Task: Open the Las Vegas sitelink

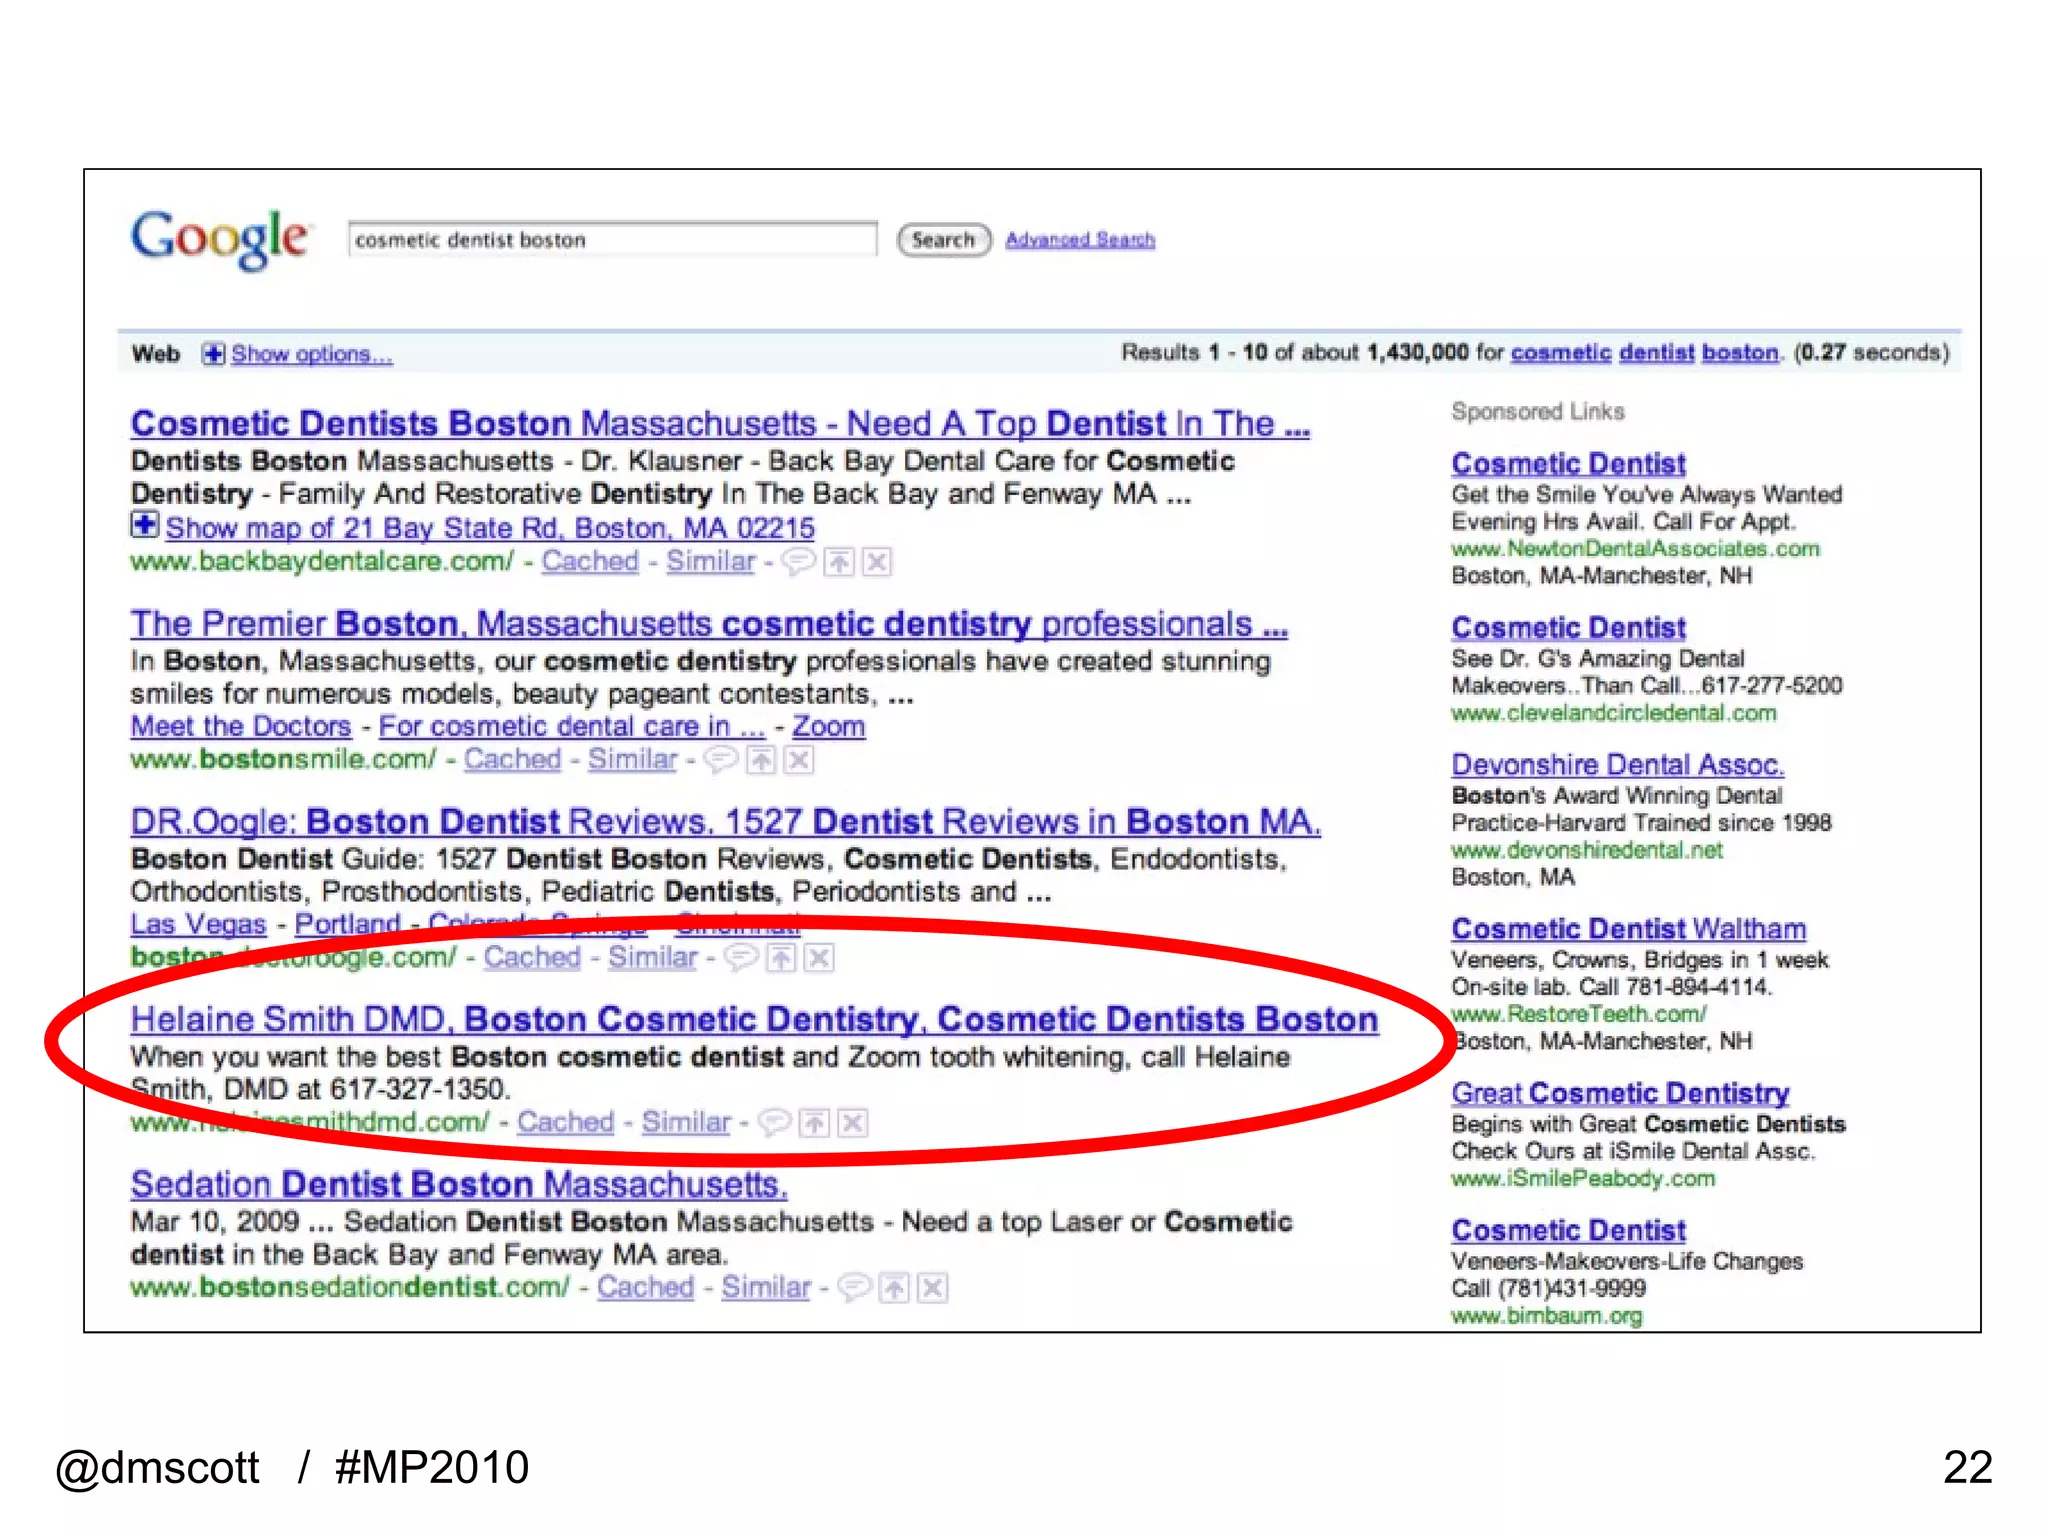Action: tap(199, 924)
